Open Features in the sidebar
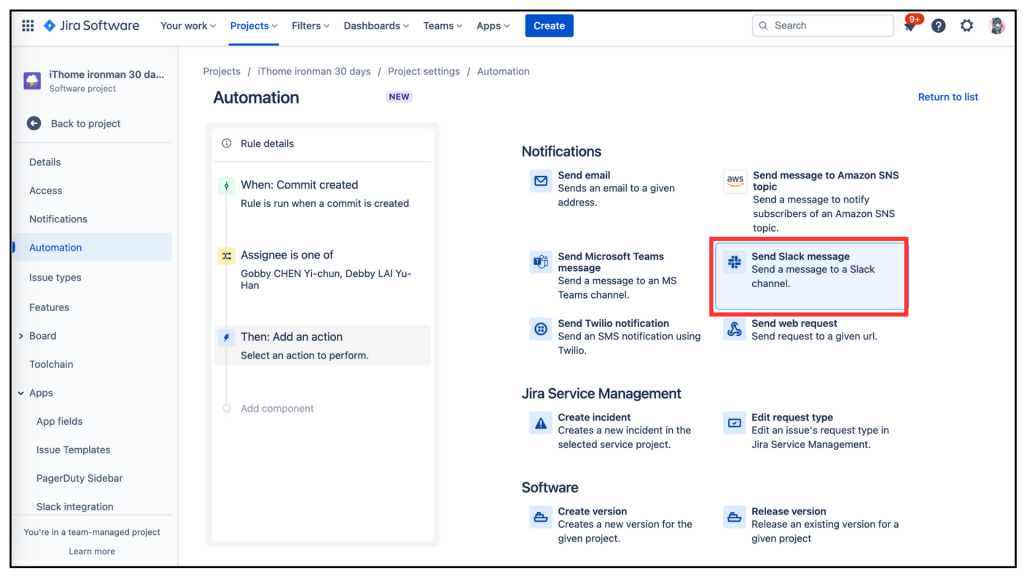 [x=49, y=308]
